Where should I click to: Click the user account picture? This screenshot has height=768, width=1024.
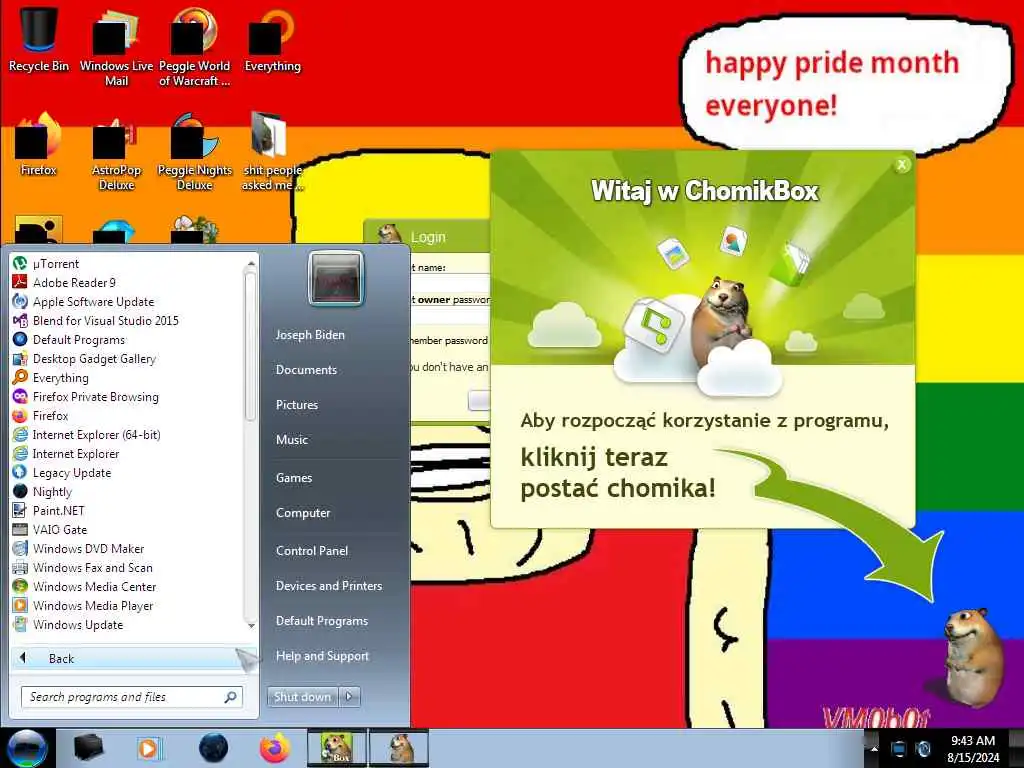(336, 279)
